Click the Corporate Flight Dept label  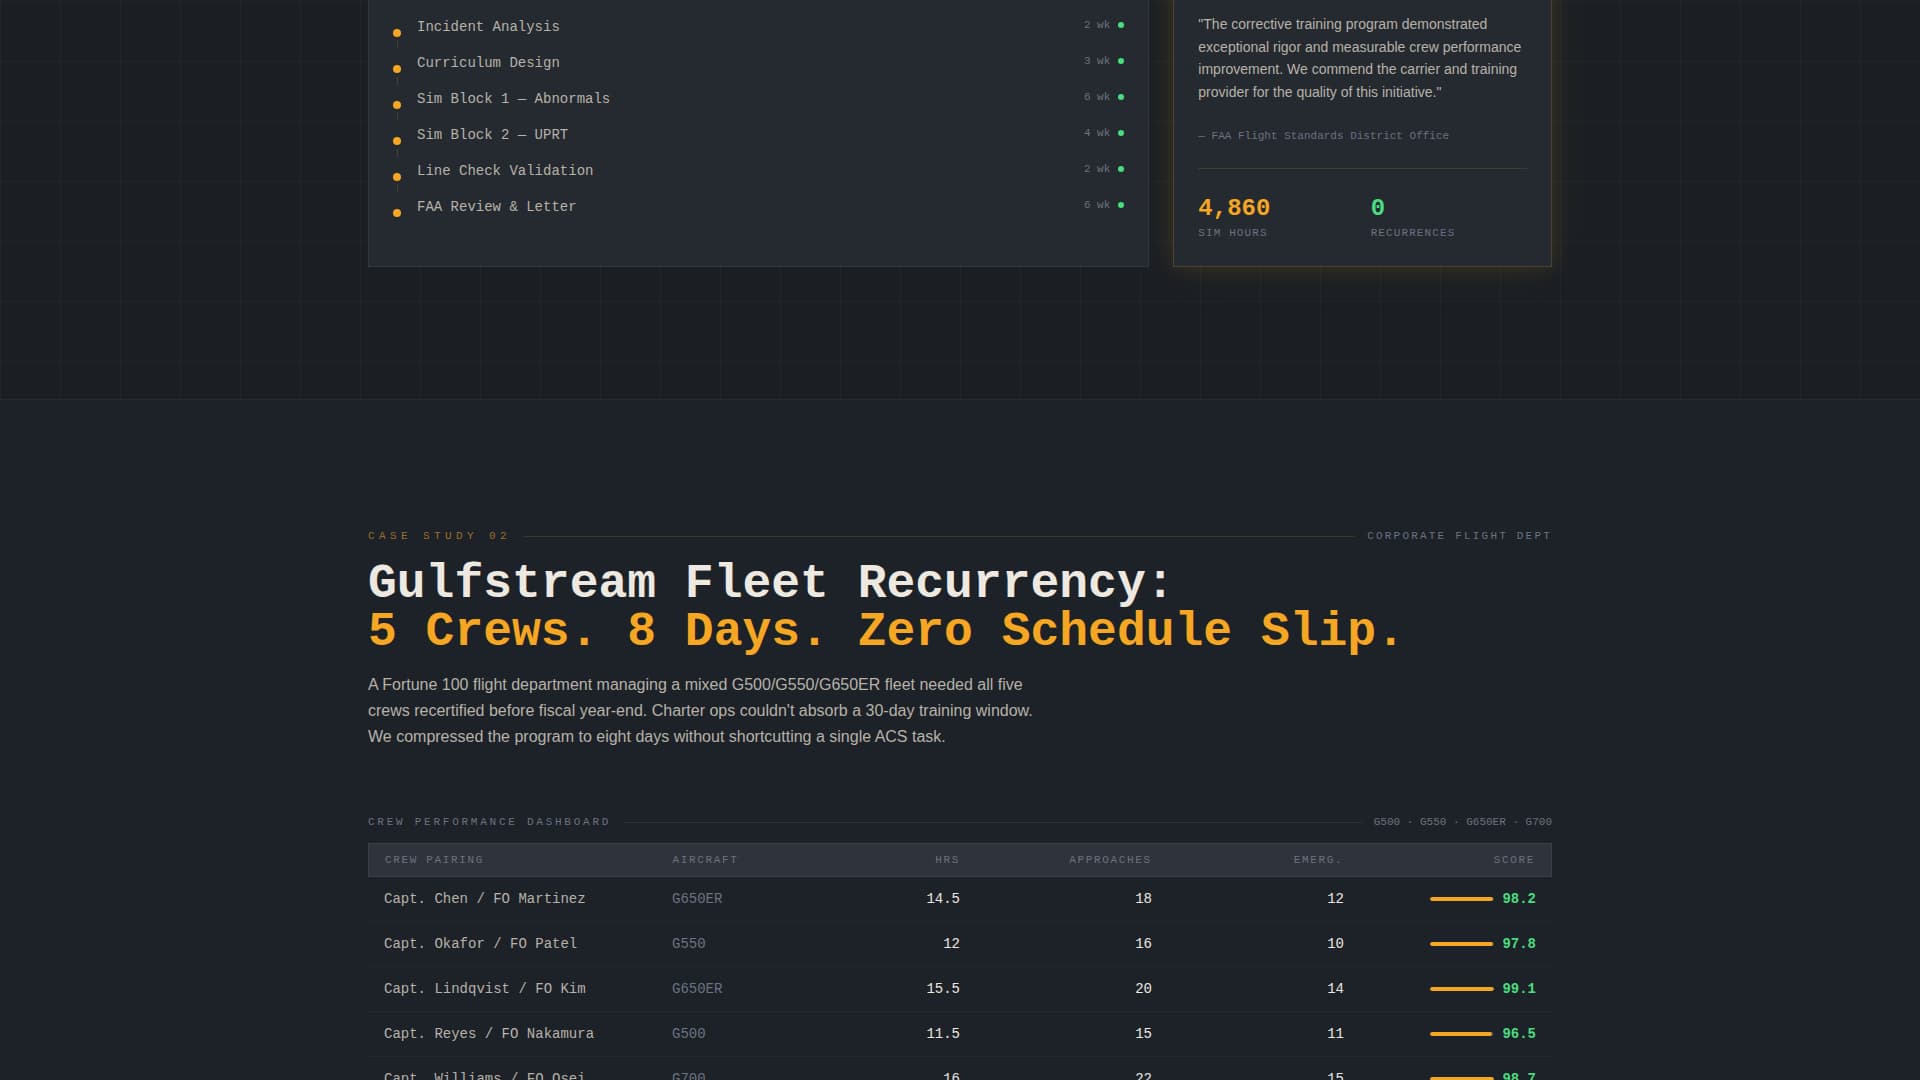1459,536
